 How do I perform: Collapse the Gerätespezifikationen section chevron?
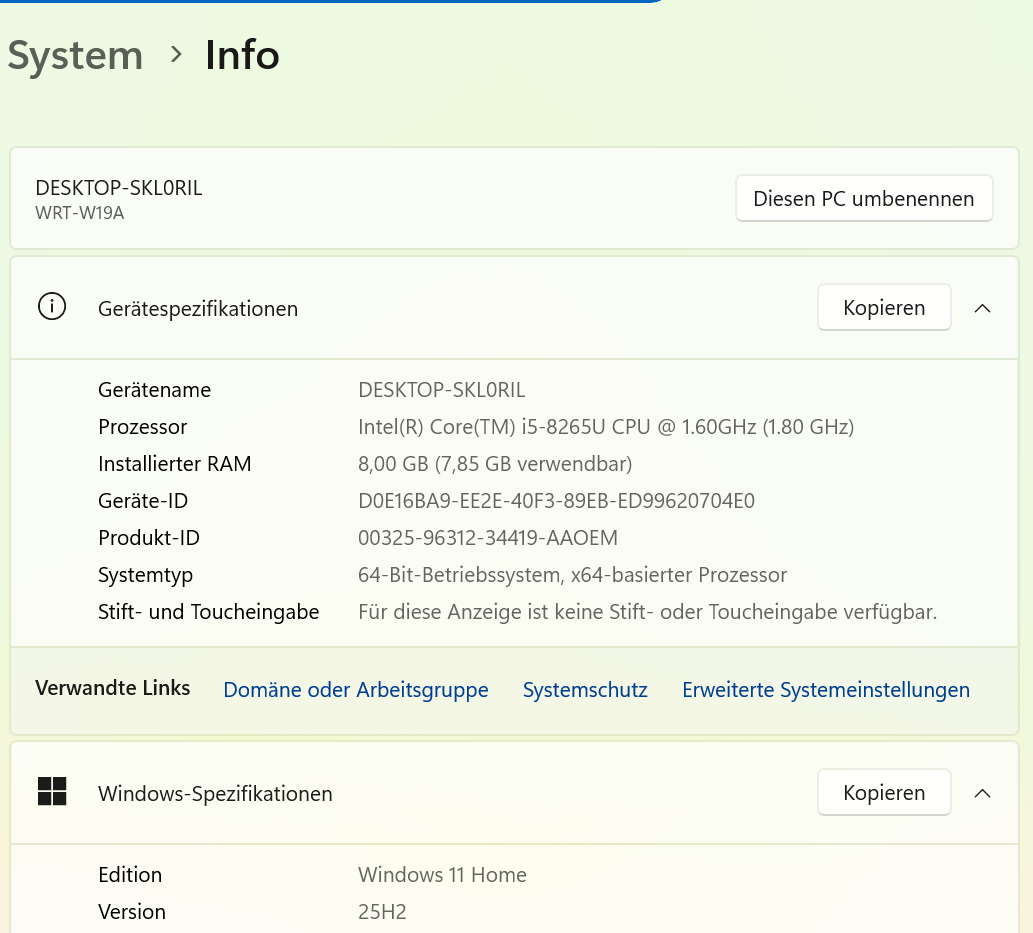coord(982,308)
